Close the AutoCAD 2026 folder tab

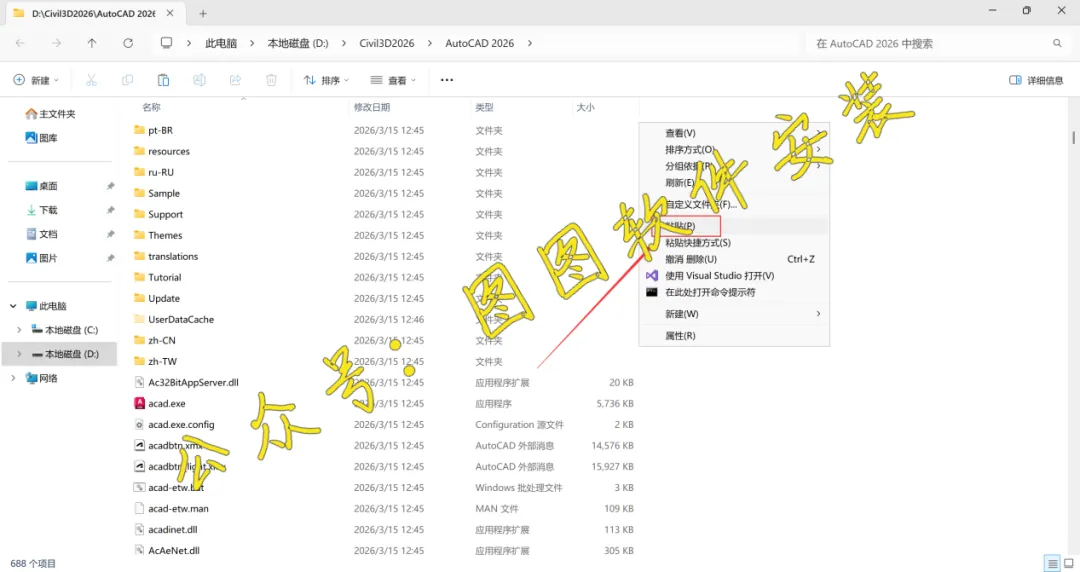[x=170, y=13]
